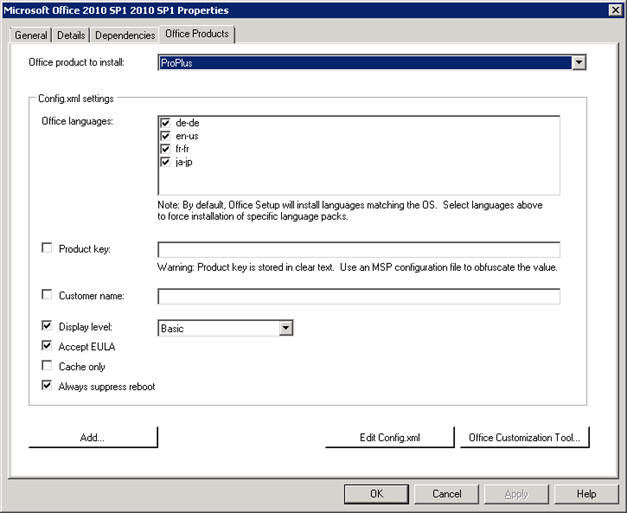
Task: Disable the Display level checkbox
Action: coord(47,325)
